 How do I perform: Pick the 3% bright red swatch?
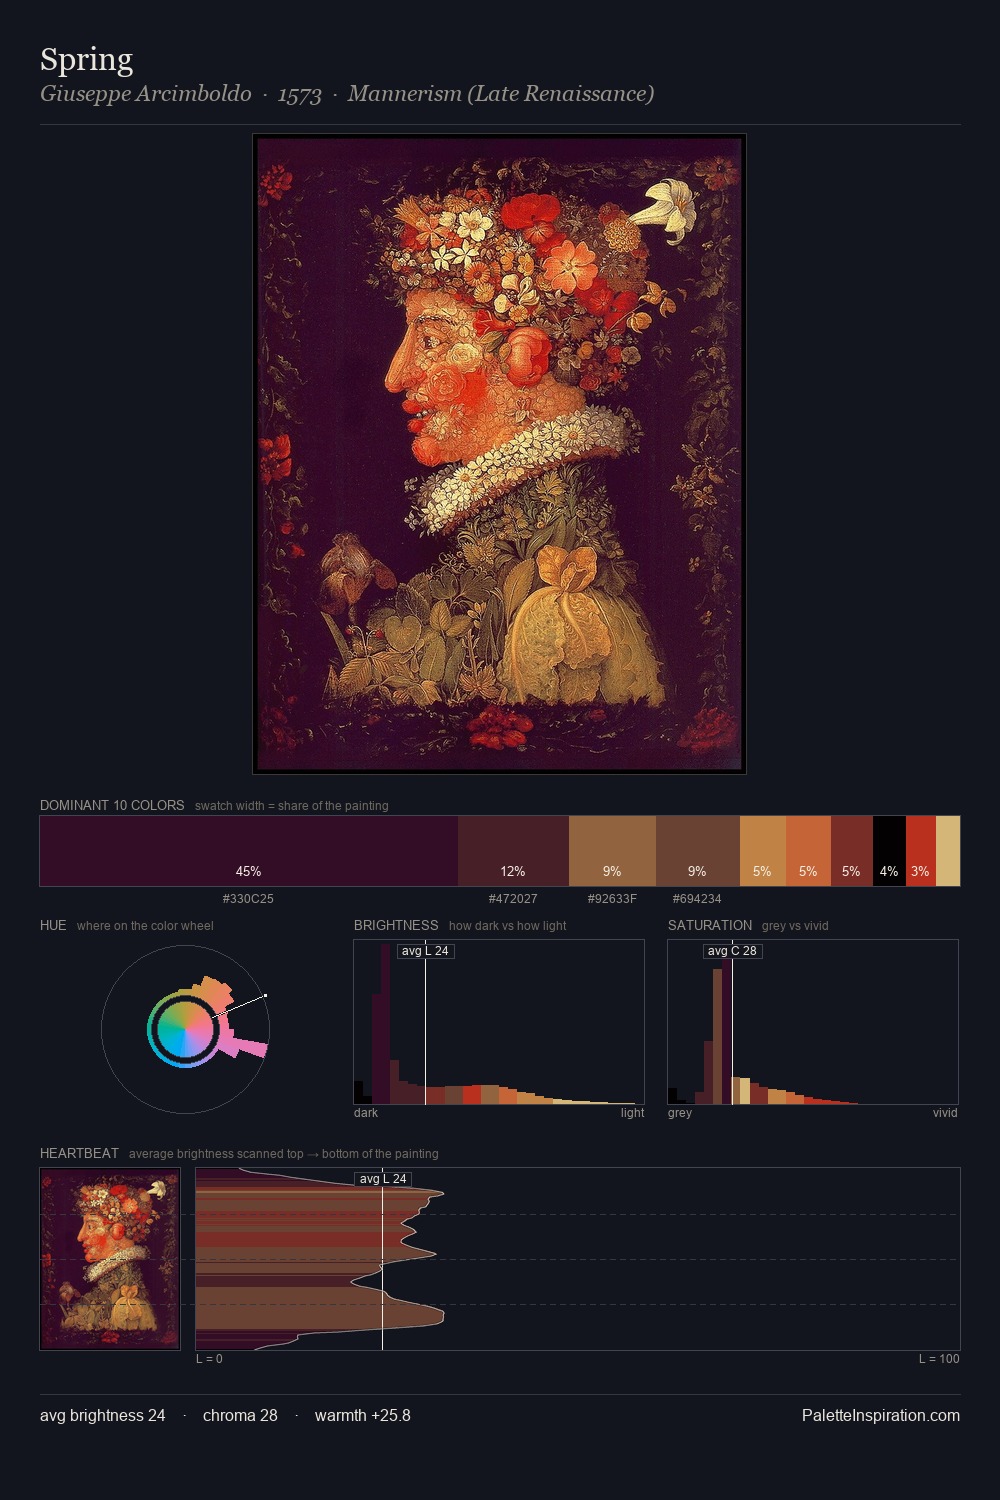tap(921, 851)
